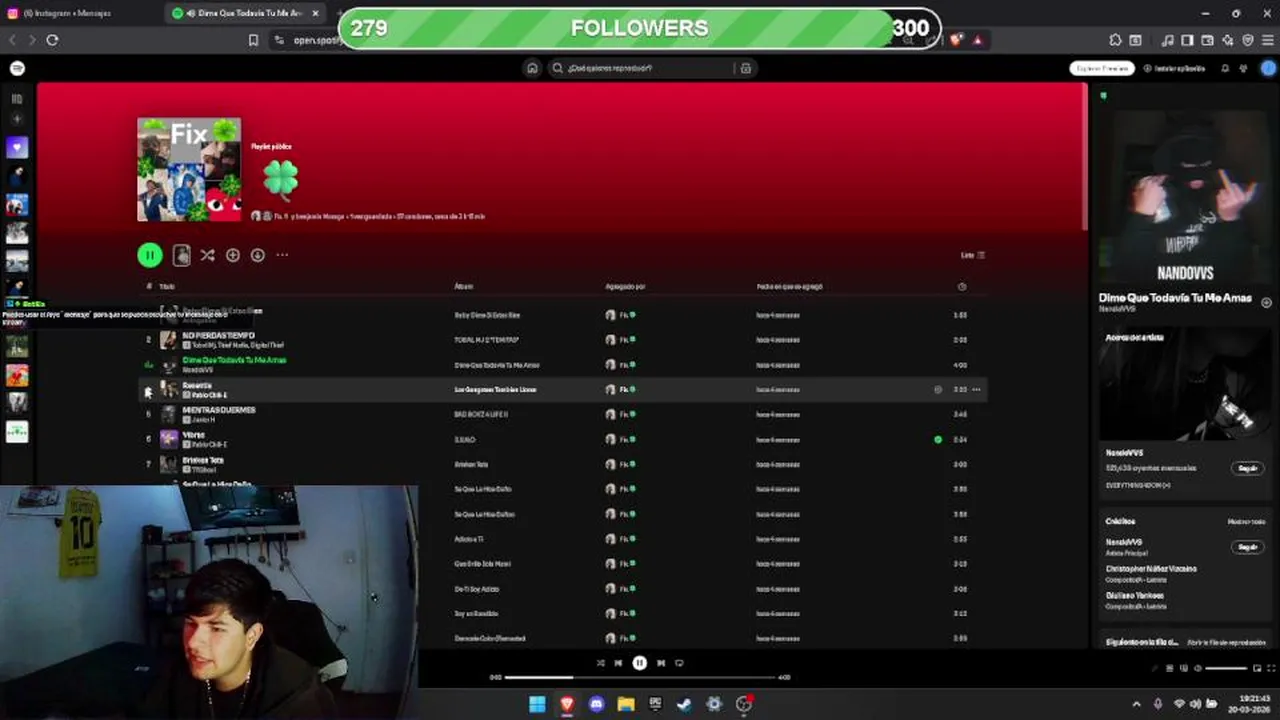Open the playlist preview thumbnail button
1280x720 pixels.
181,255
